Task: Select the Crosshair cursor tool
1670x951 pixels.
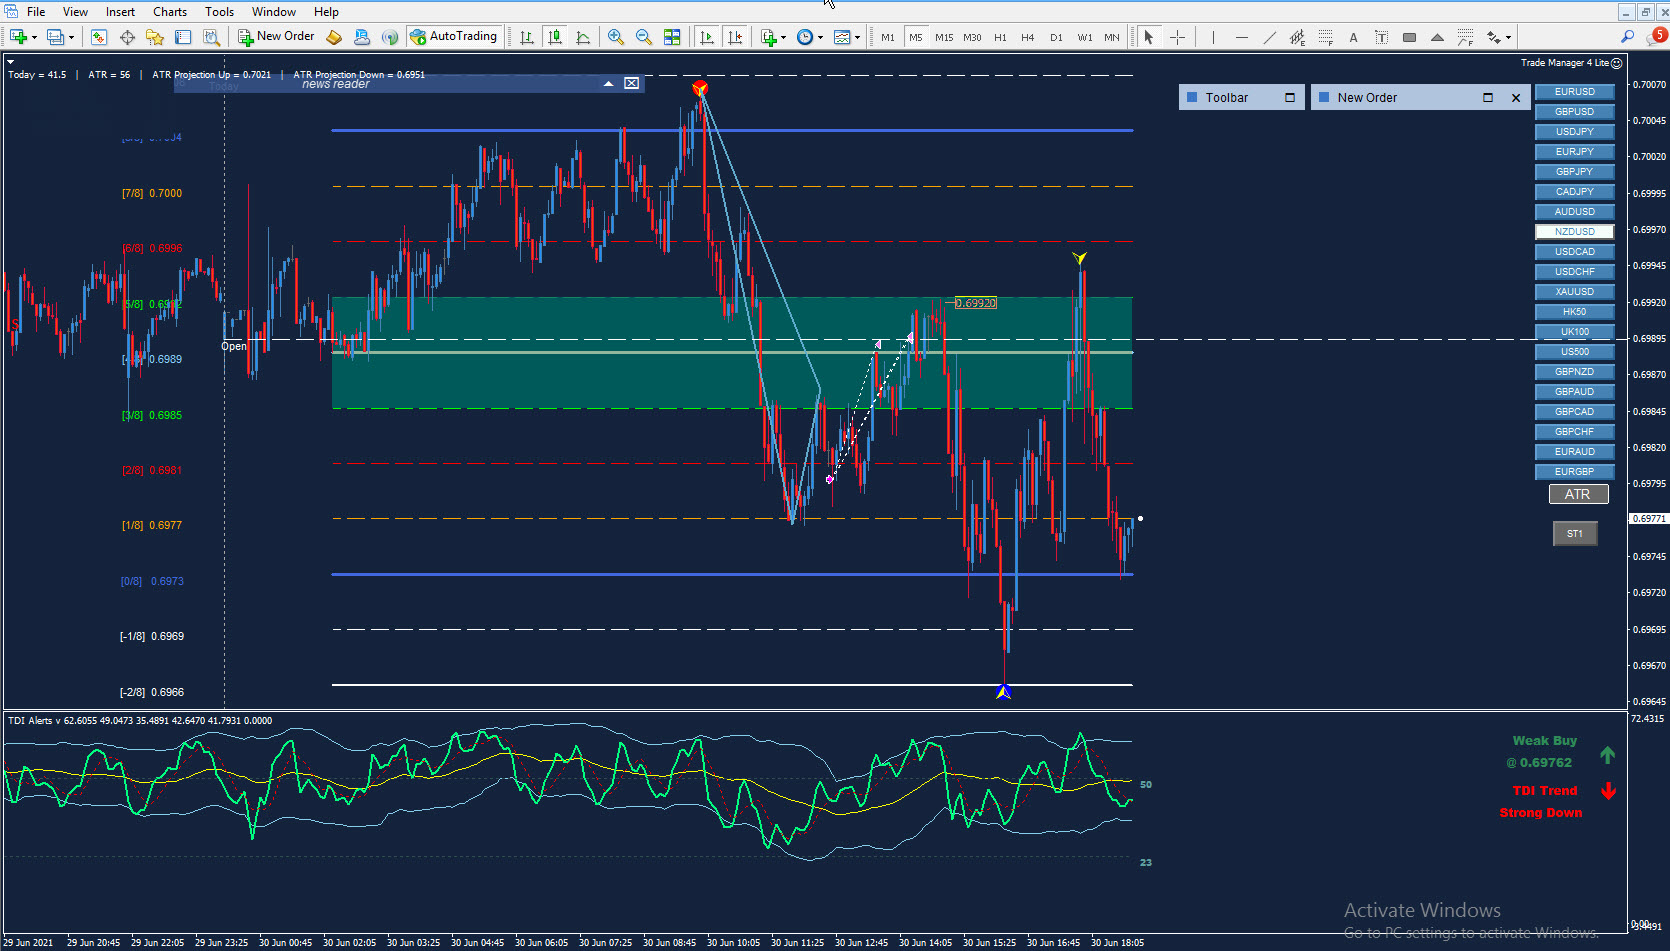Action: pos(1178,37)
